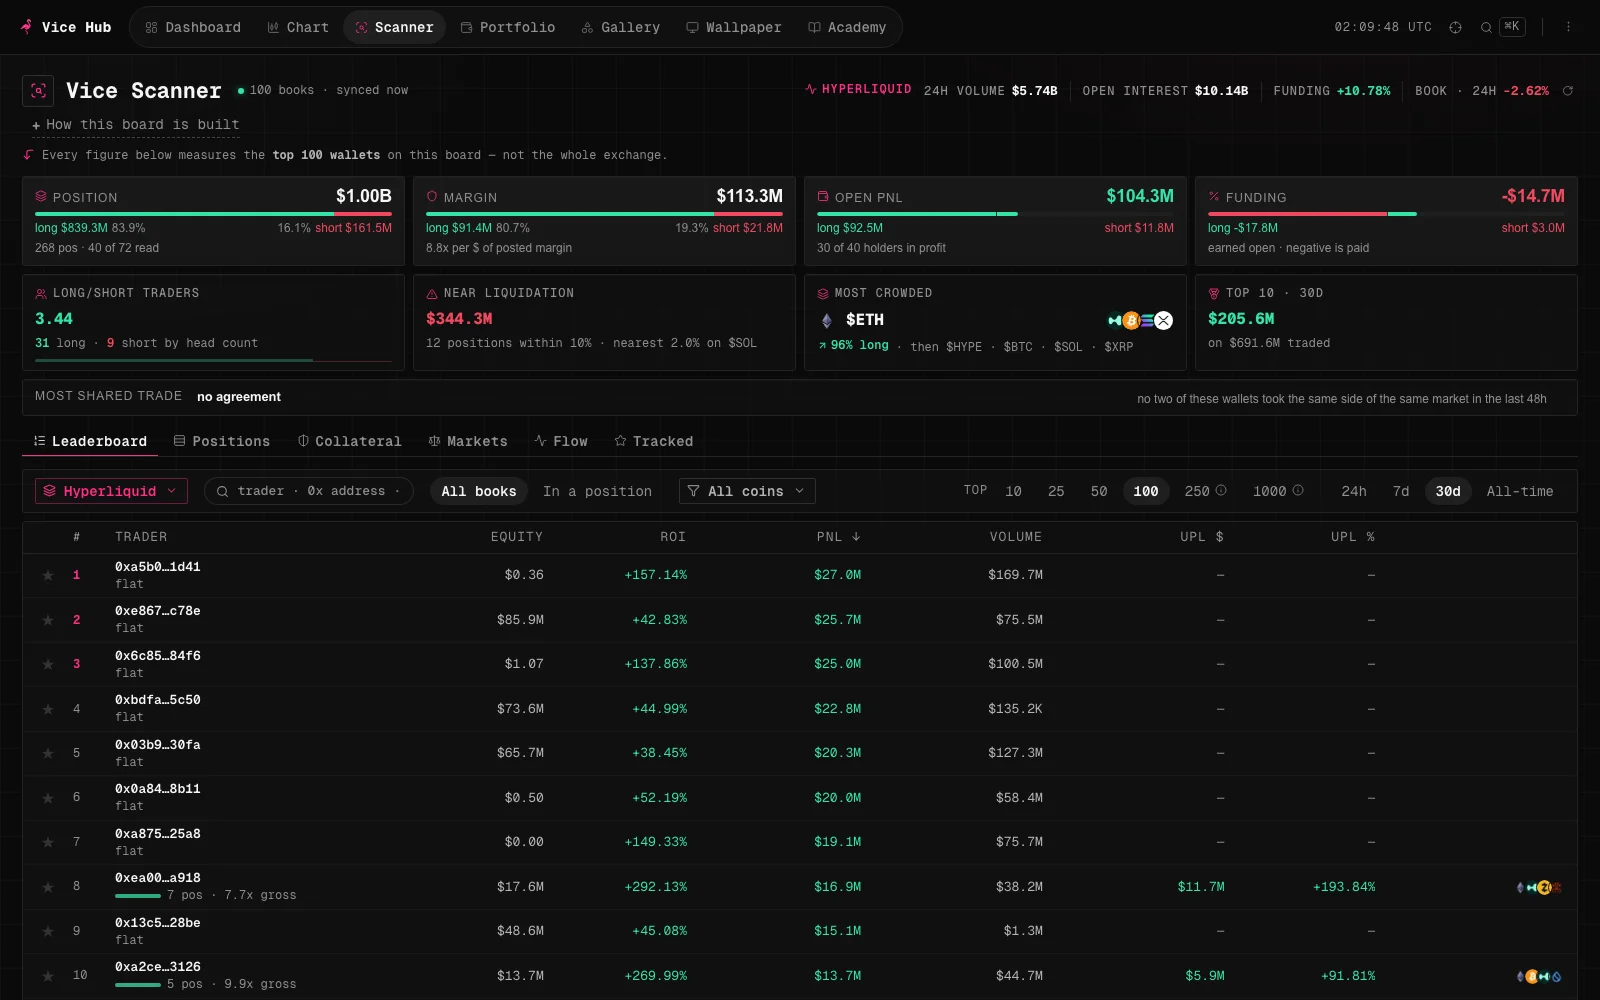
Task: Star trader 0xa2ce…3126
Action: pos(48,976)
